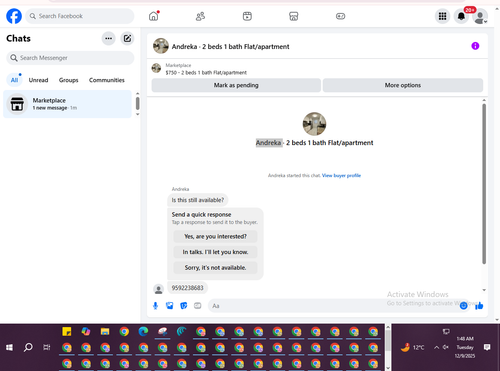Click the large Andreka profile picture
This screenshot has width=500, height=371.
pyautogui.click(x=314, y=124)
